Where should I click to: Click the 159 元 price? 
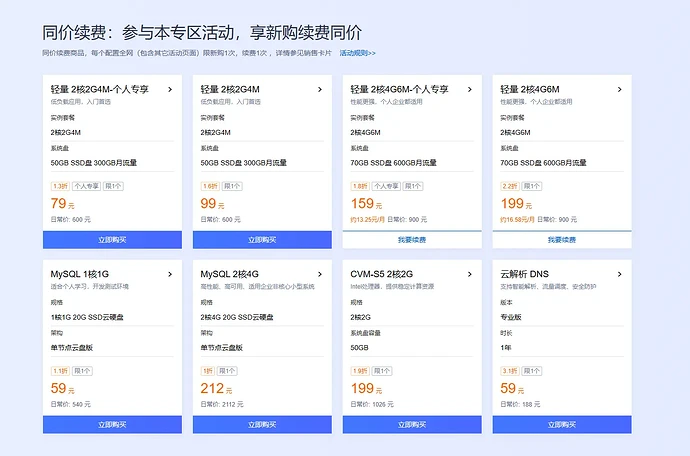[366, 204]
